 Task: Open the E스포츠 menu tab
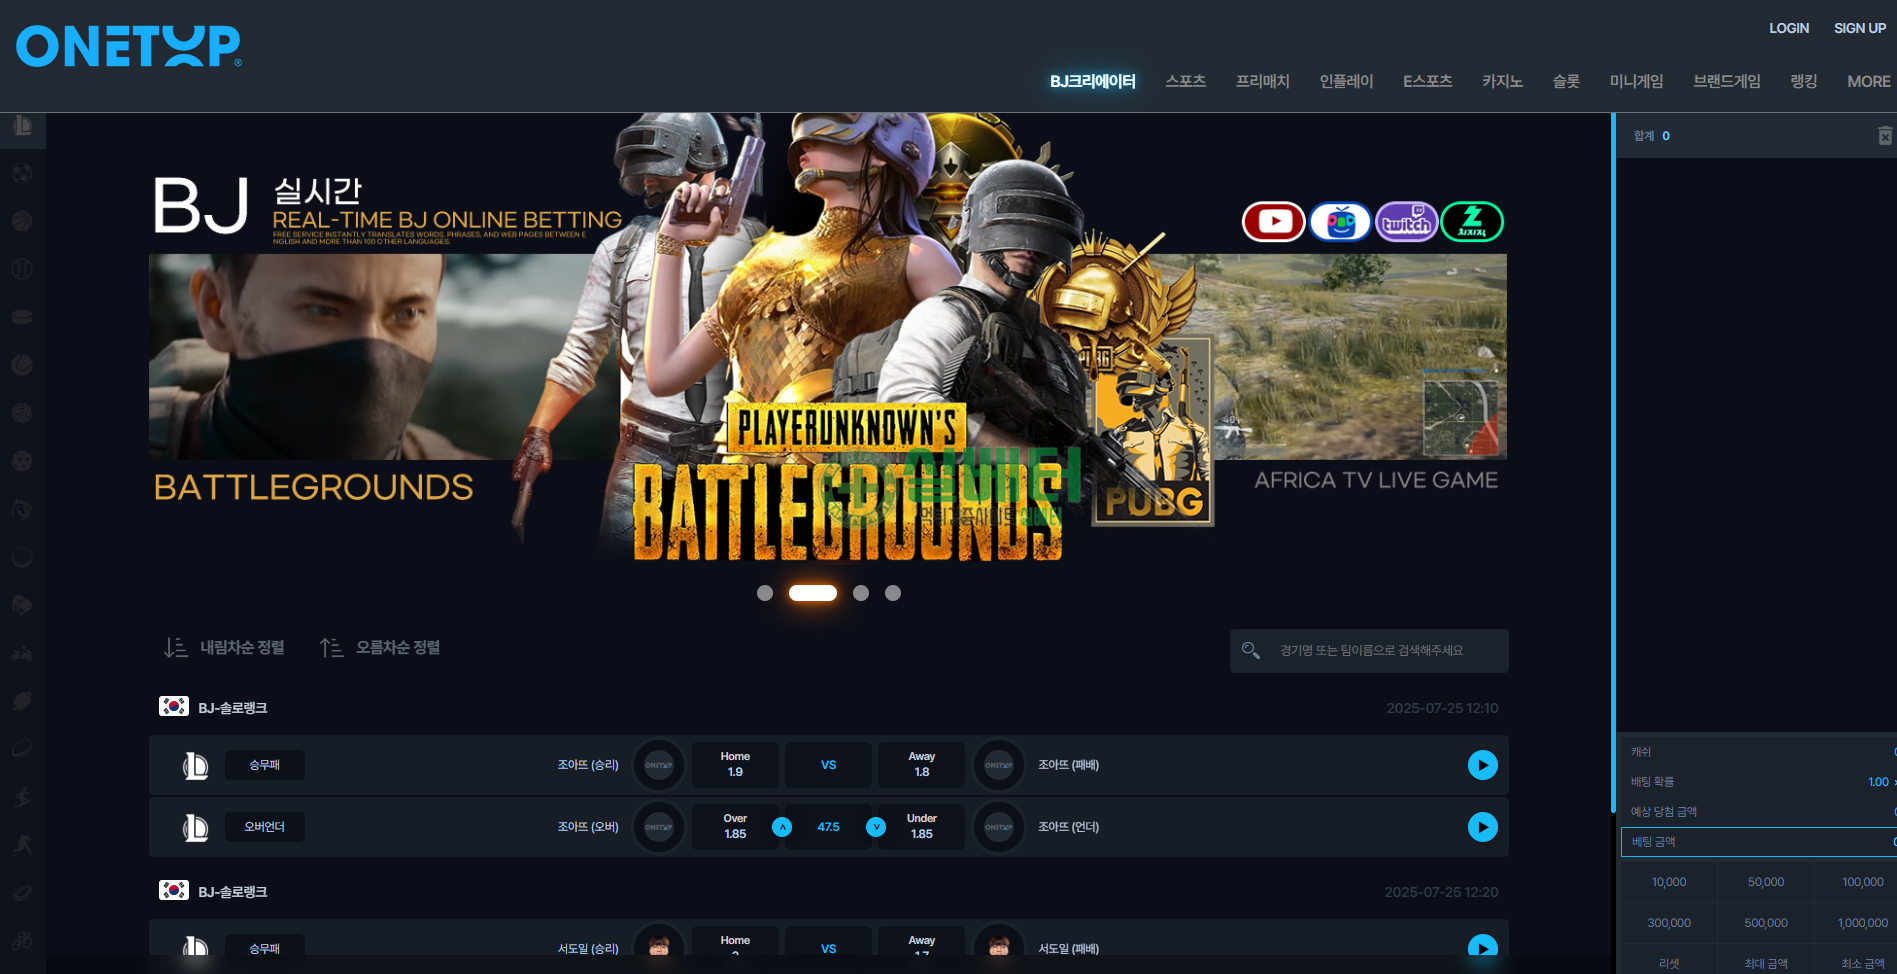[1427, 81]
